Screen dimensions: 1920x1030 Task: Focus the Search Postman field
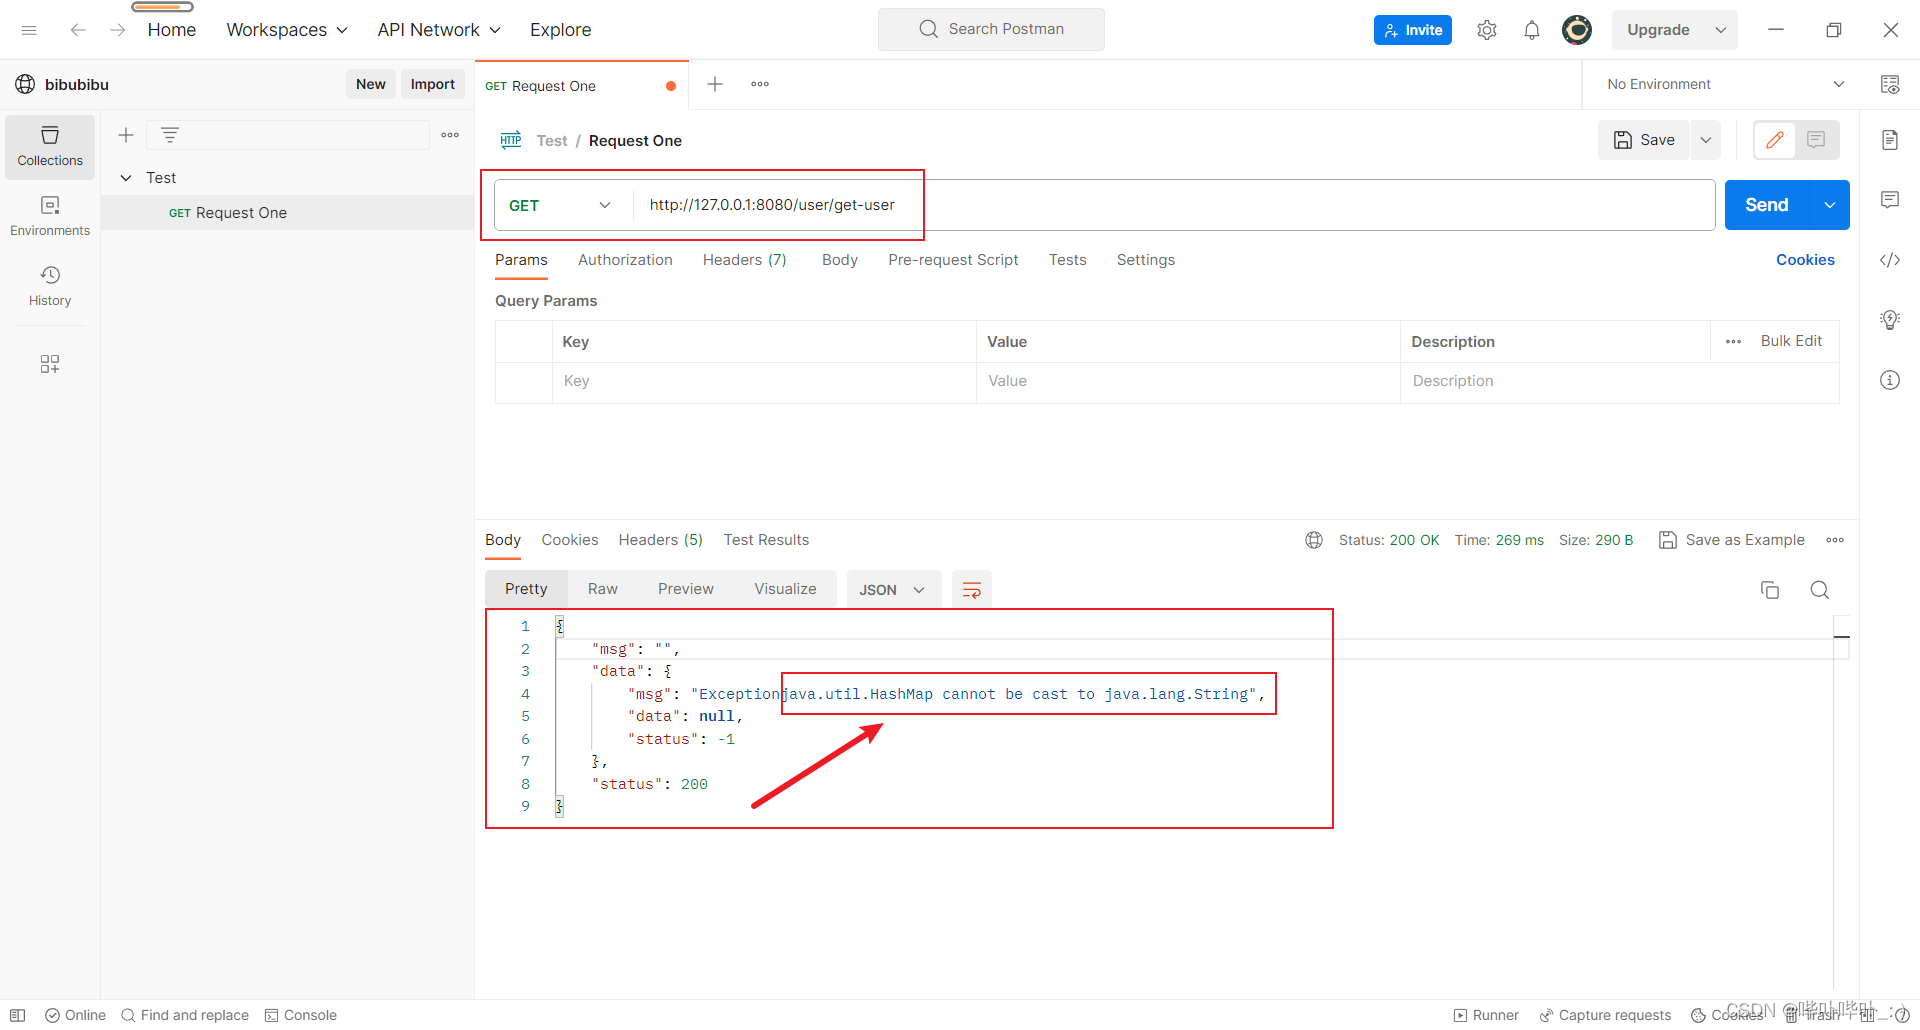pyautogui.click(x=991, y=29)
